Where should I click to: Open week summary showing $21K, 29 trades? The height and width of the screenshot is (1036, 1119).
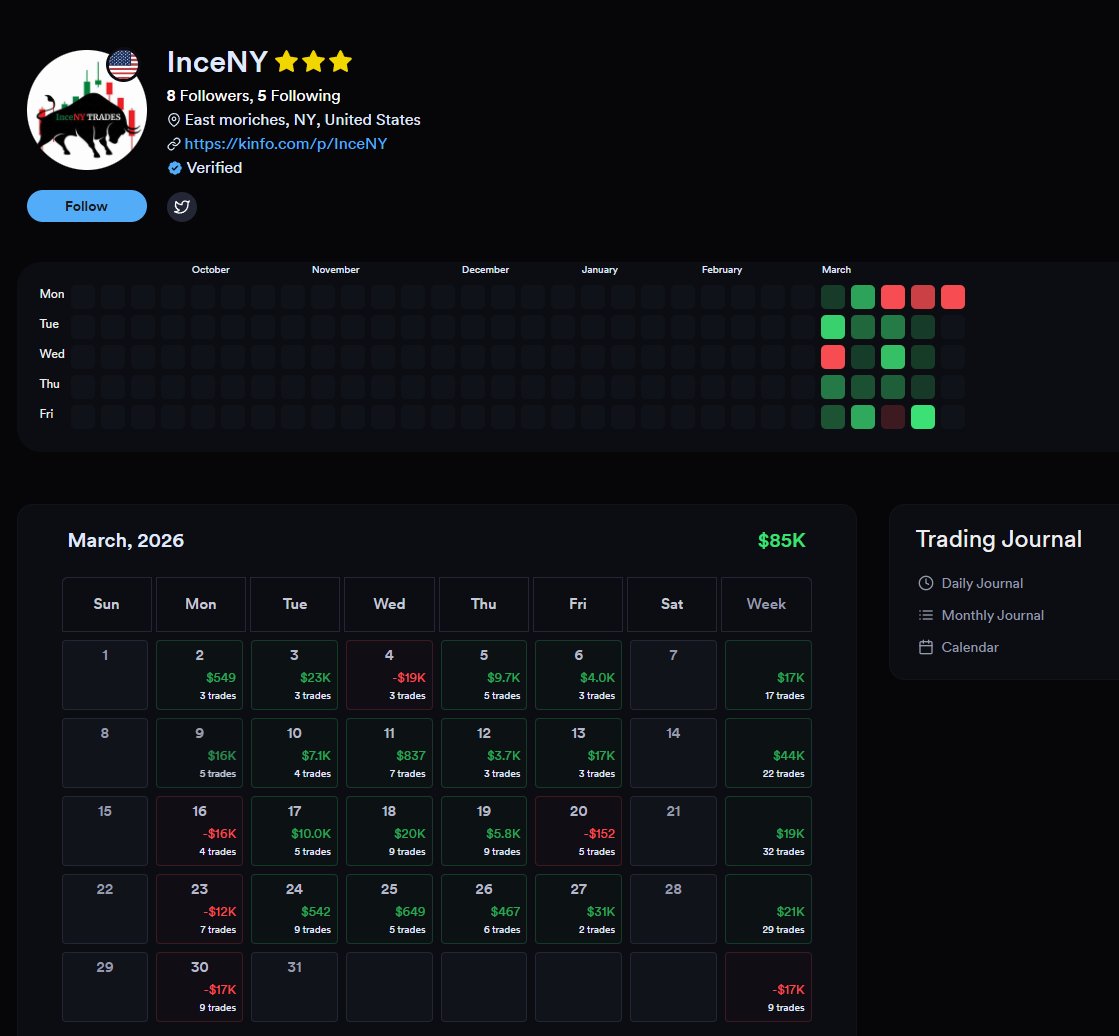tap(768, 909)
